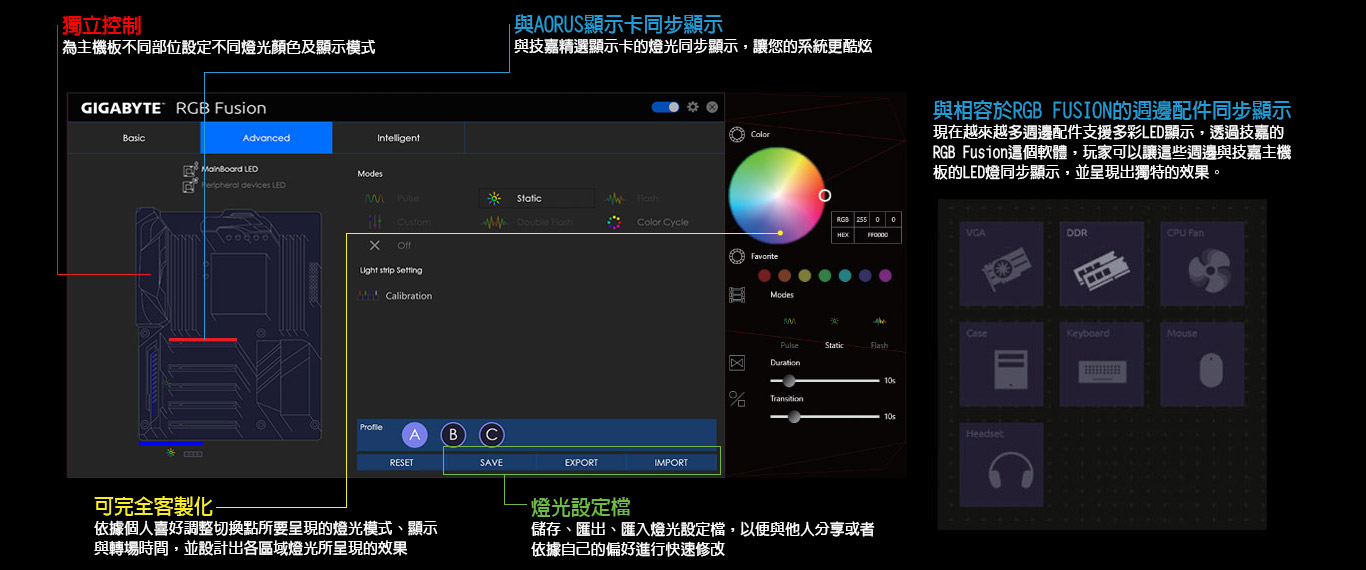
Task: Select profile C
Action: (491, 435)
